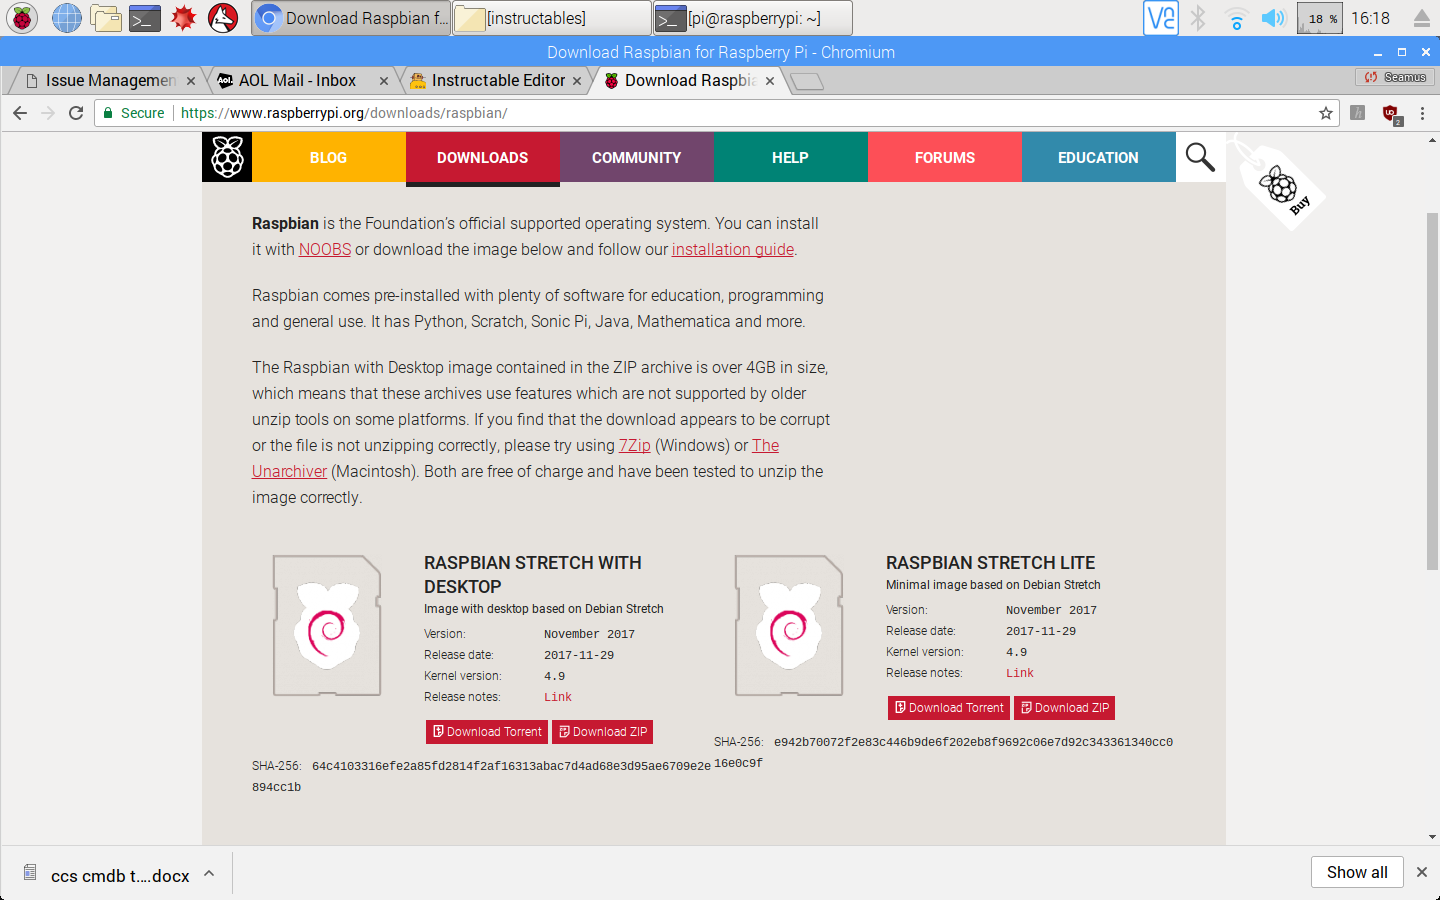This screenshot has height=900, width=1440.
Task: Click Show all downloads
Action: 1357,872
